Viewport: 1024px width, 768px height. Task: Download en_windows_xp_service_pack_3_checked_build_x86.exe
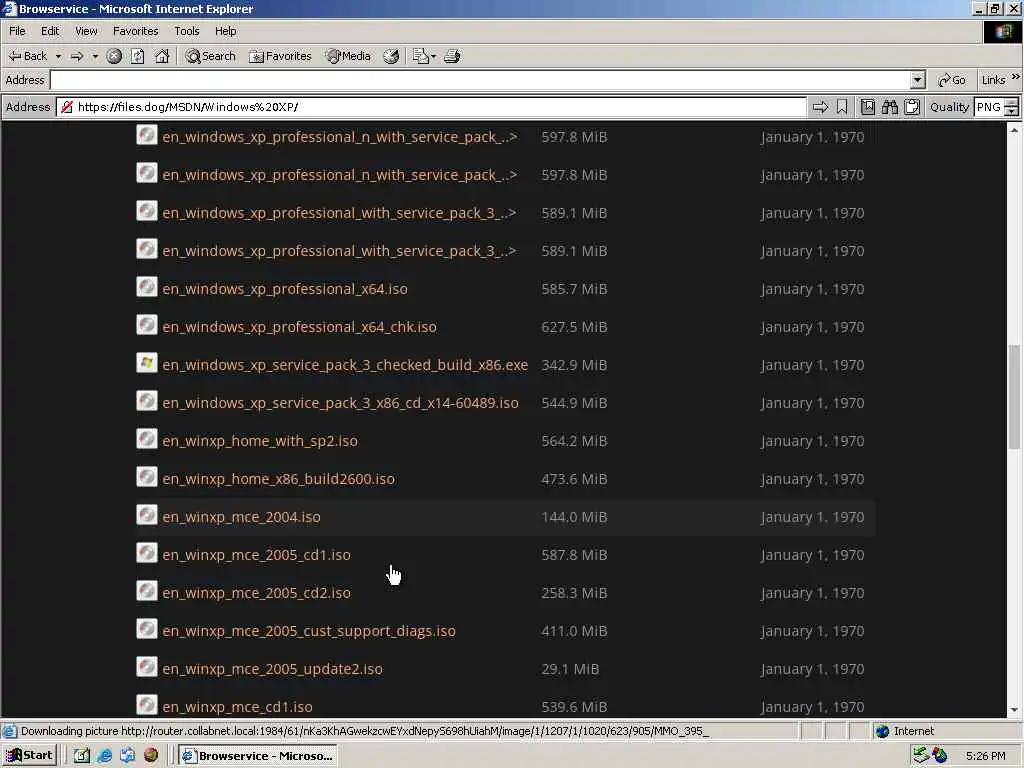pos(345,365)
